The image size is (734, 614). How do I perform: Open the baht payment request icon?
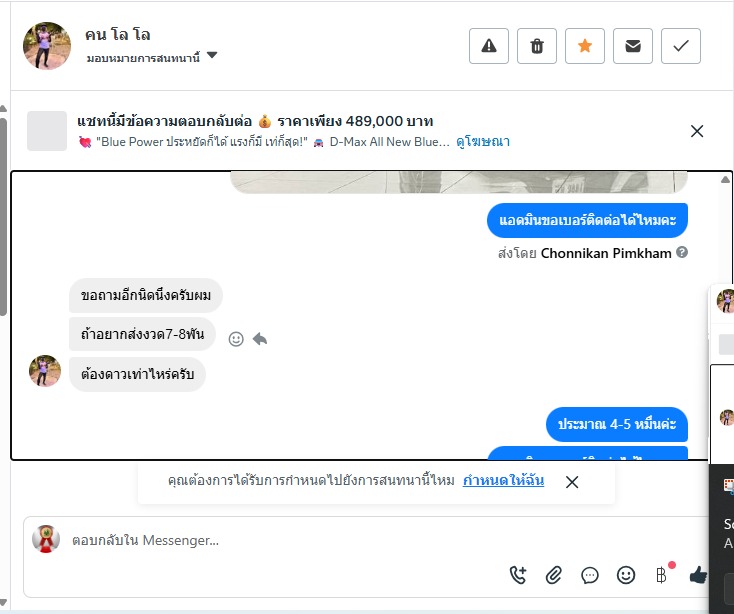coord(662,575)
